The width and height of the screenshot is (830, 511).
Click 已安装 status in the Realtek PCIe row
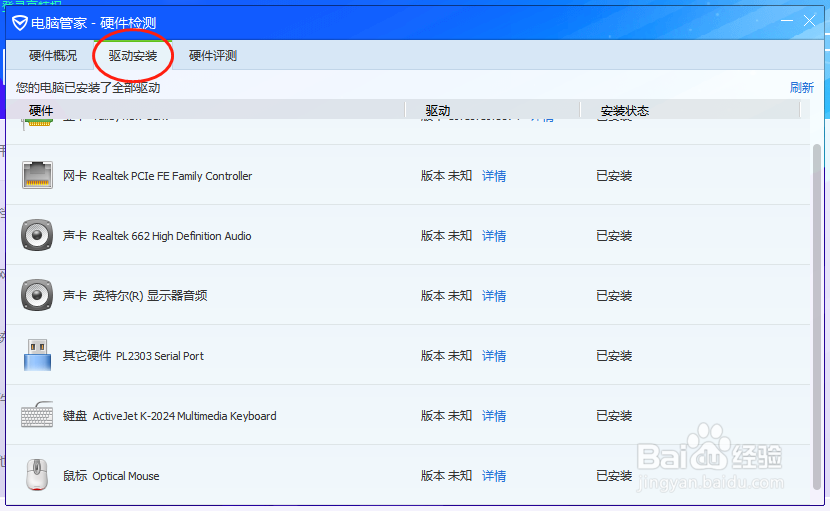(614, 176)
